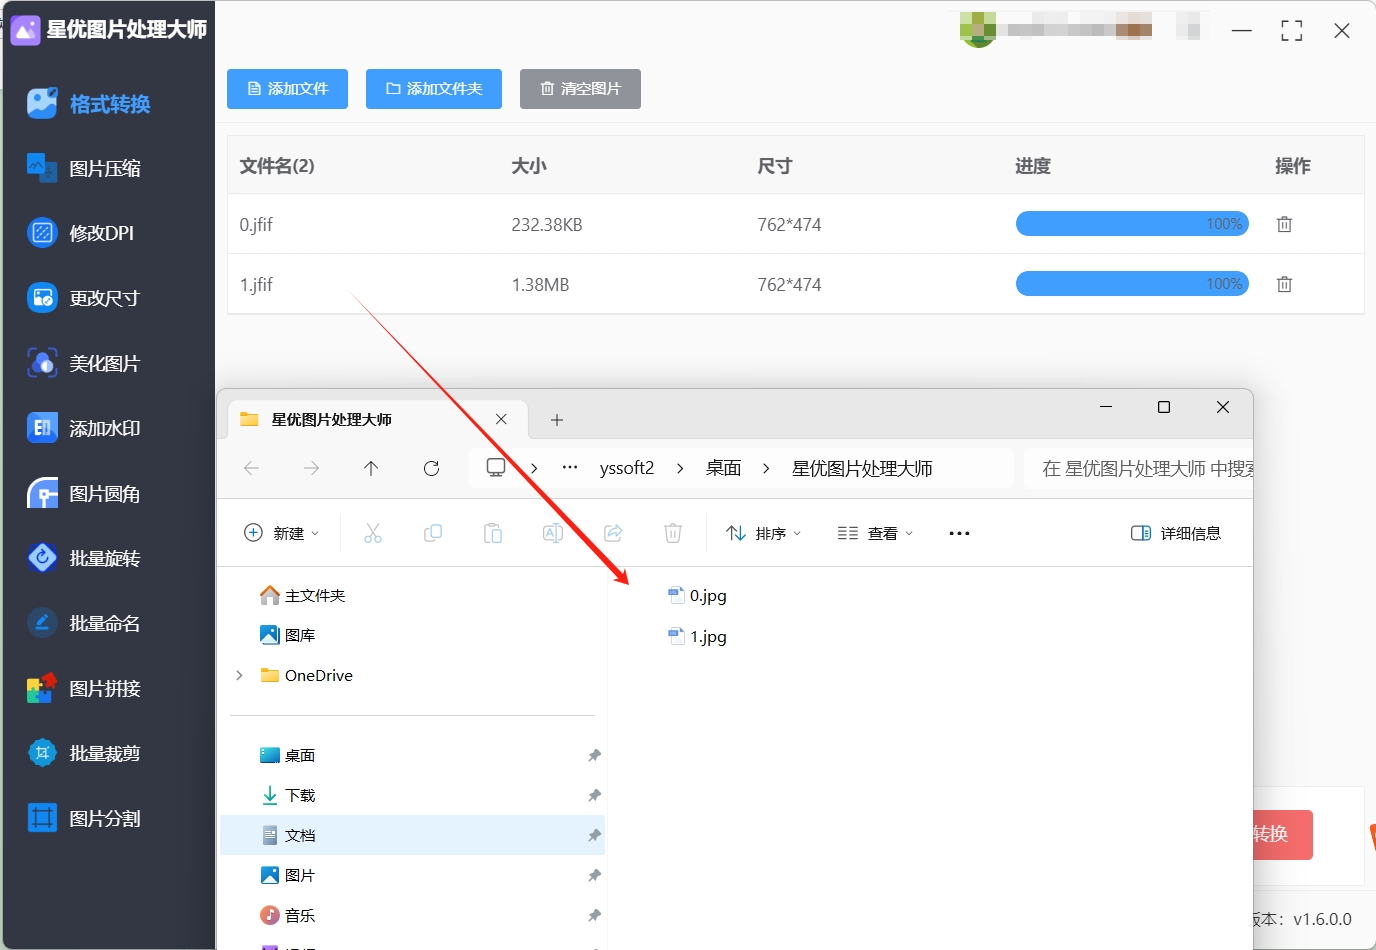Click the Explorer search box
The height and width of the screenshot is (950, 1376).
click(1138, 468)
